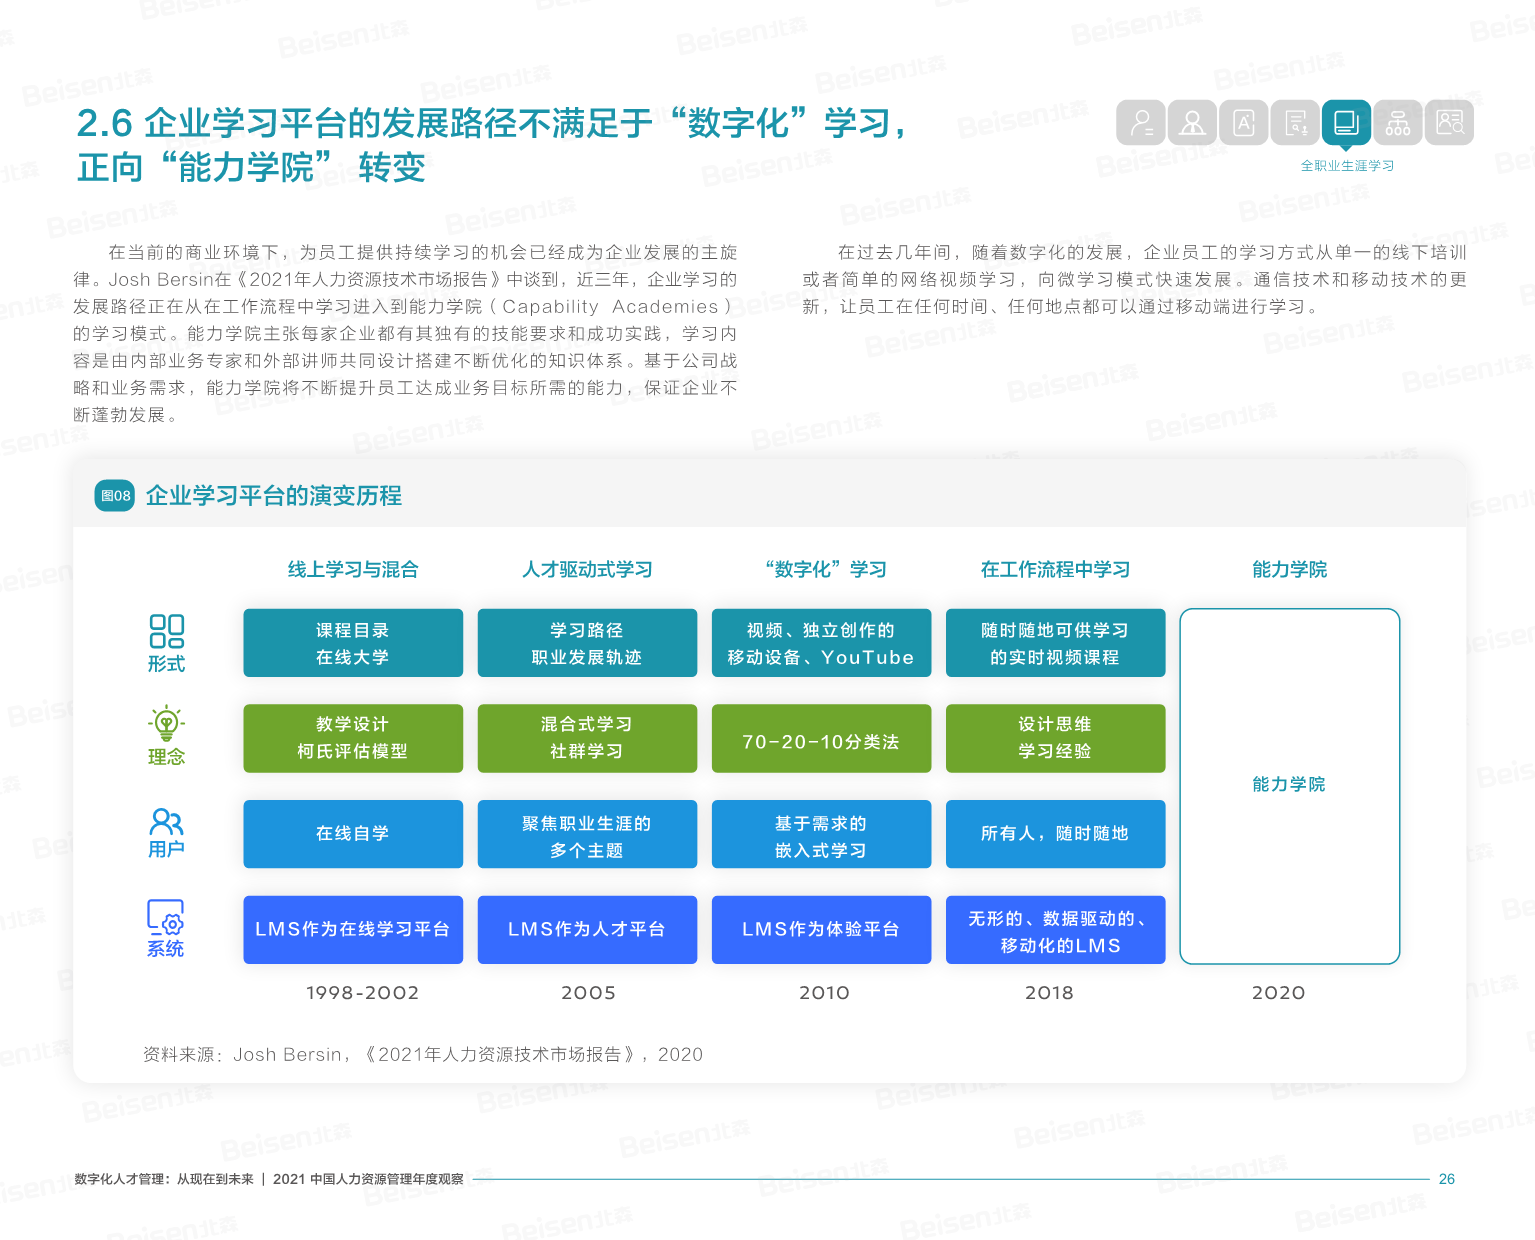Click the 聚焦职业生涯的 多个主题 box
This screenshot has width=1535, height=1240.
[x=587, y=834]
